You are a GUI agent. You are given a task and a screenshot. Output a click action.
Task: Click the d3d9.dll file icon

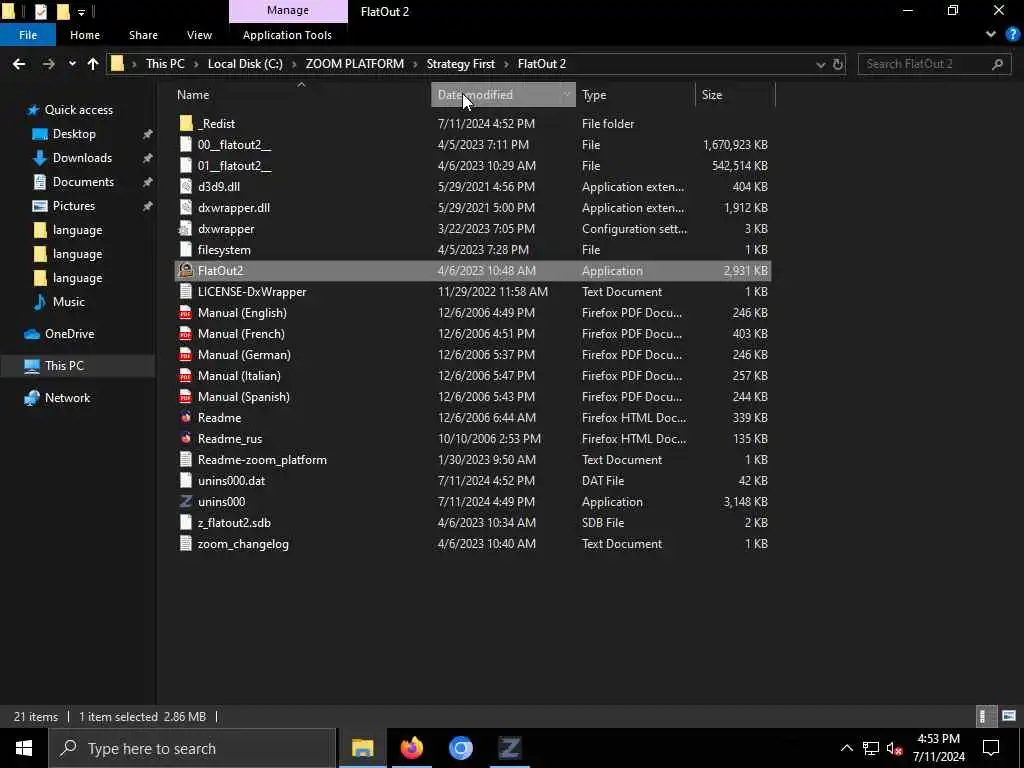coord(186,187)
